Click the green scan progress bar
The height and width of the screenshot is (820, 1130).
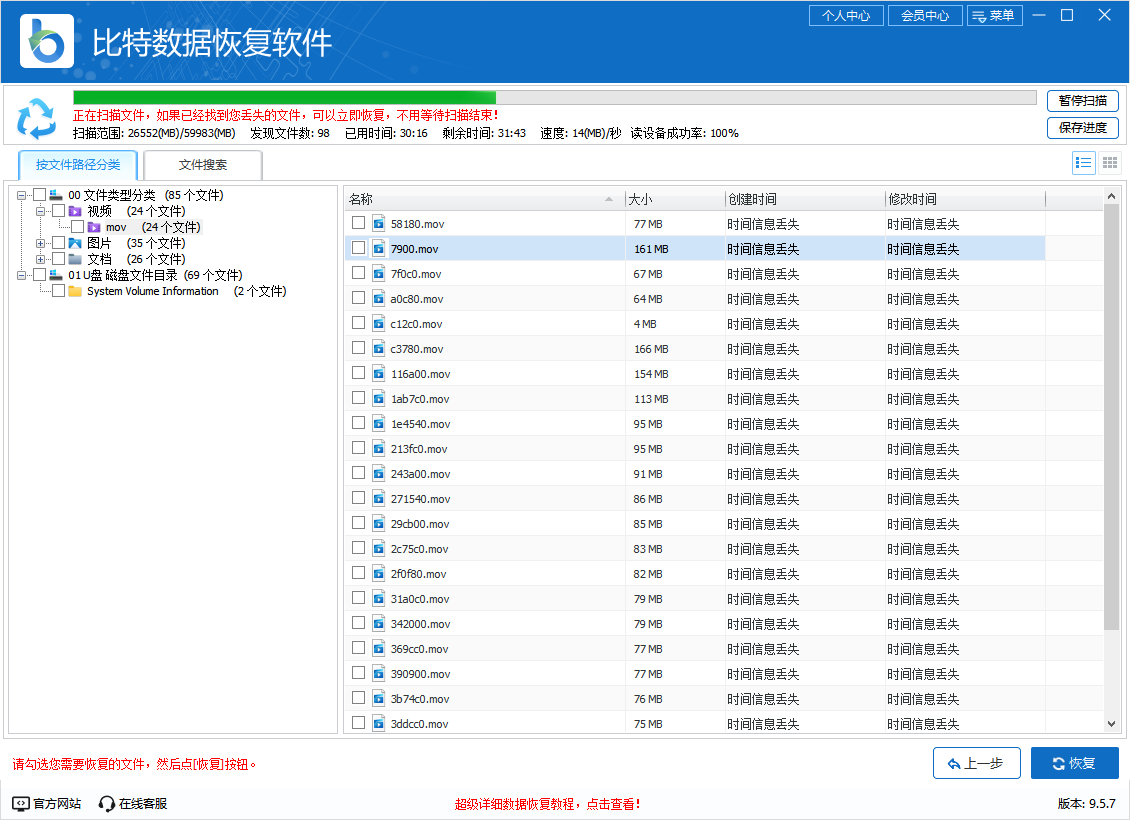(285, 97)
